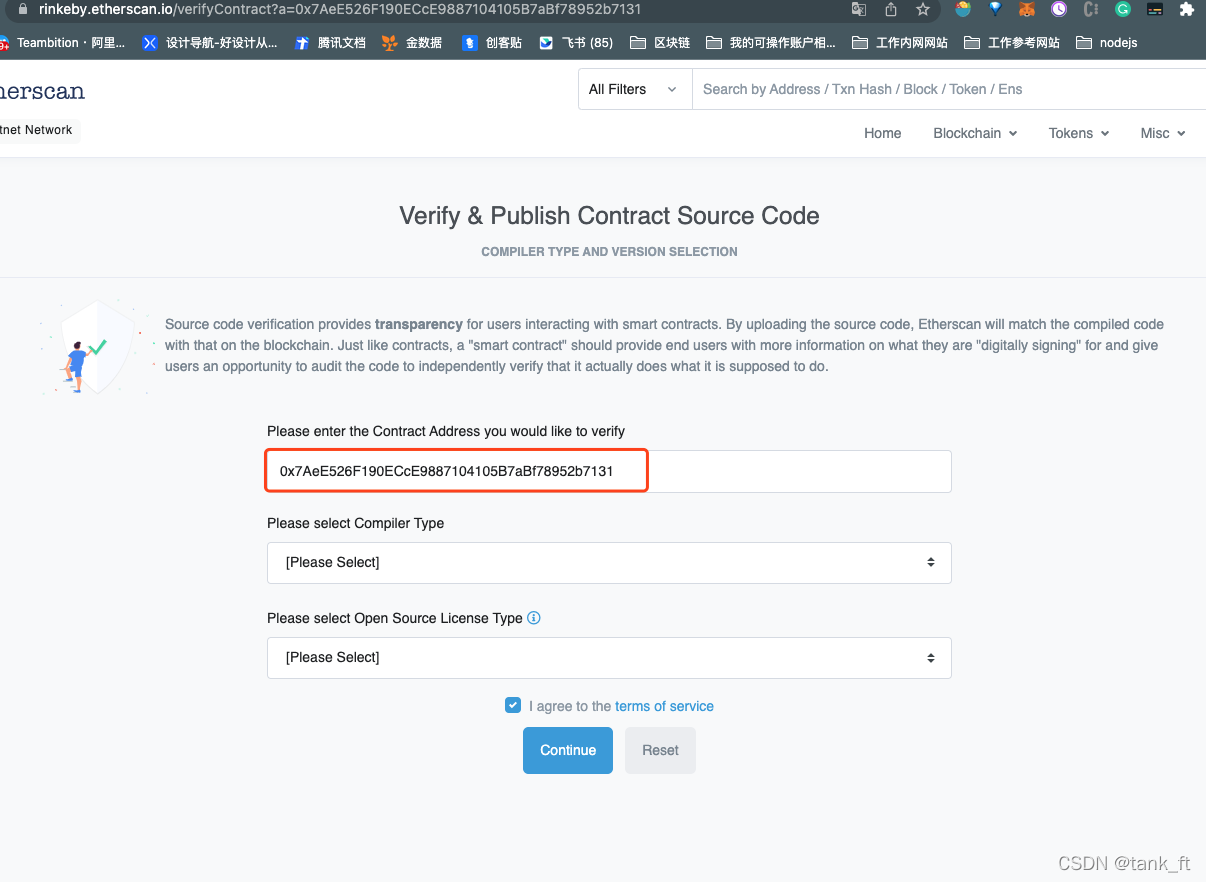
Task: Open the blue diamond extension icon
Action: tap(994, 9)
